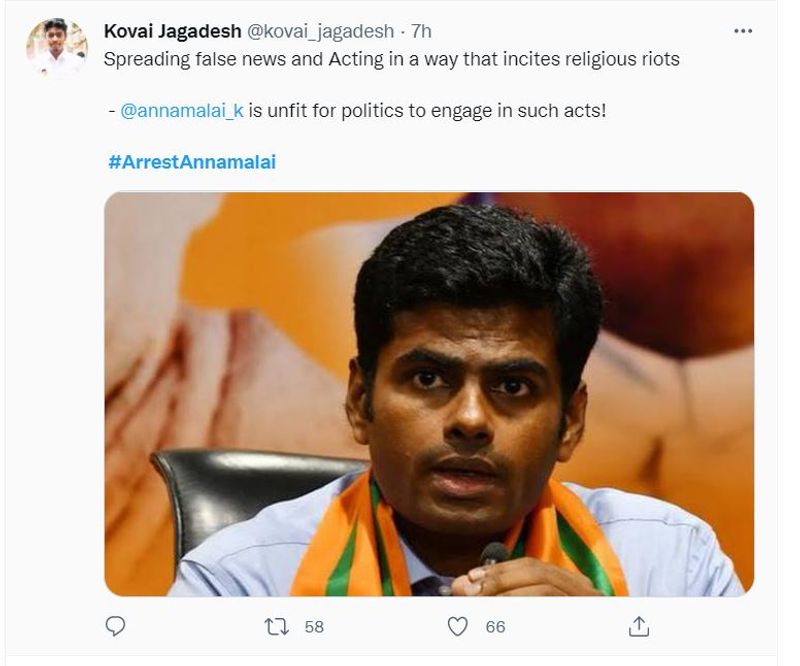Open the tweet's more options menu

(x=742, y=31)
